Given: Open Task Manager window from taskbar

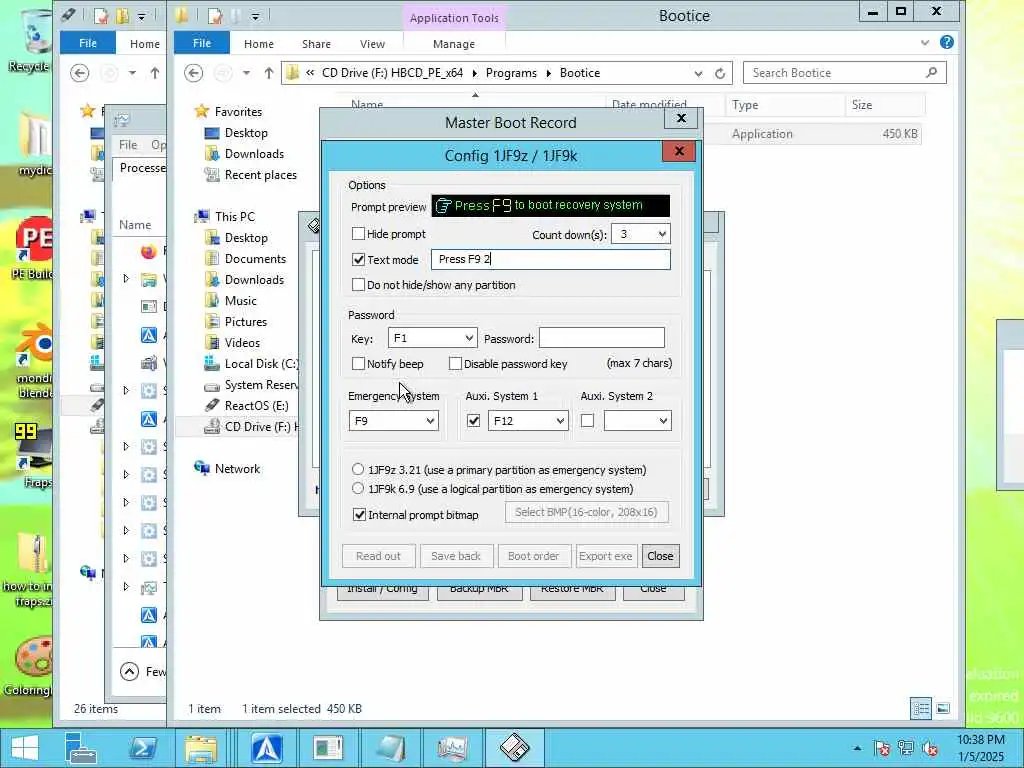Looking at the screenshot, I should pyautogui.click(x=453, y=748).
